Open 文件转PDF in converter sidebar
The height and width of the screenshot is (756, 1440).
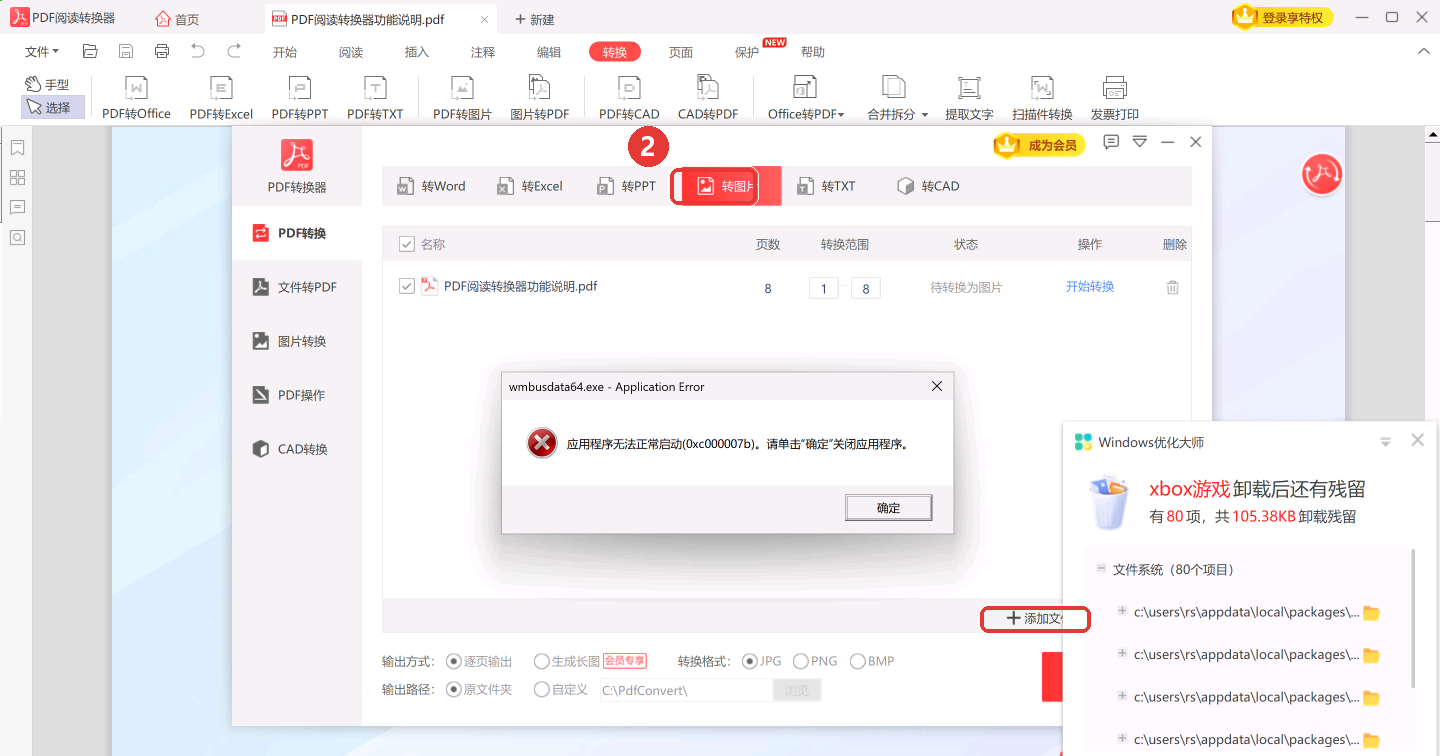pyautogui.click(x=297, y=287)
